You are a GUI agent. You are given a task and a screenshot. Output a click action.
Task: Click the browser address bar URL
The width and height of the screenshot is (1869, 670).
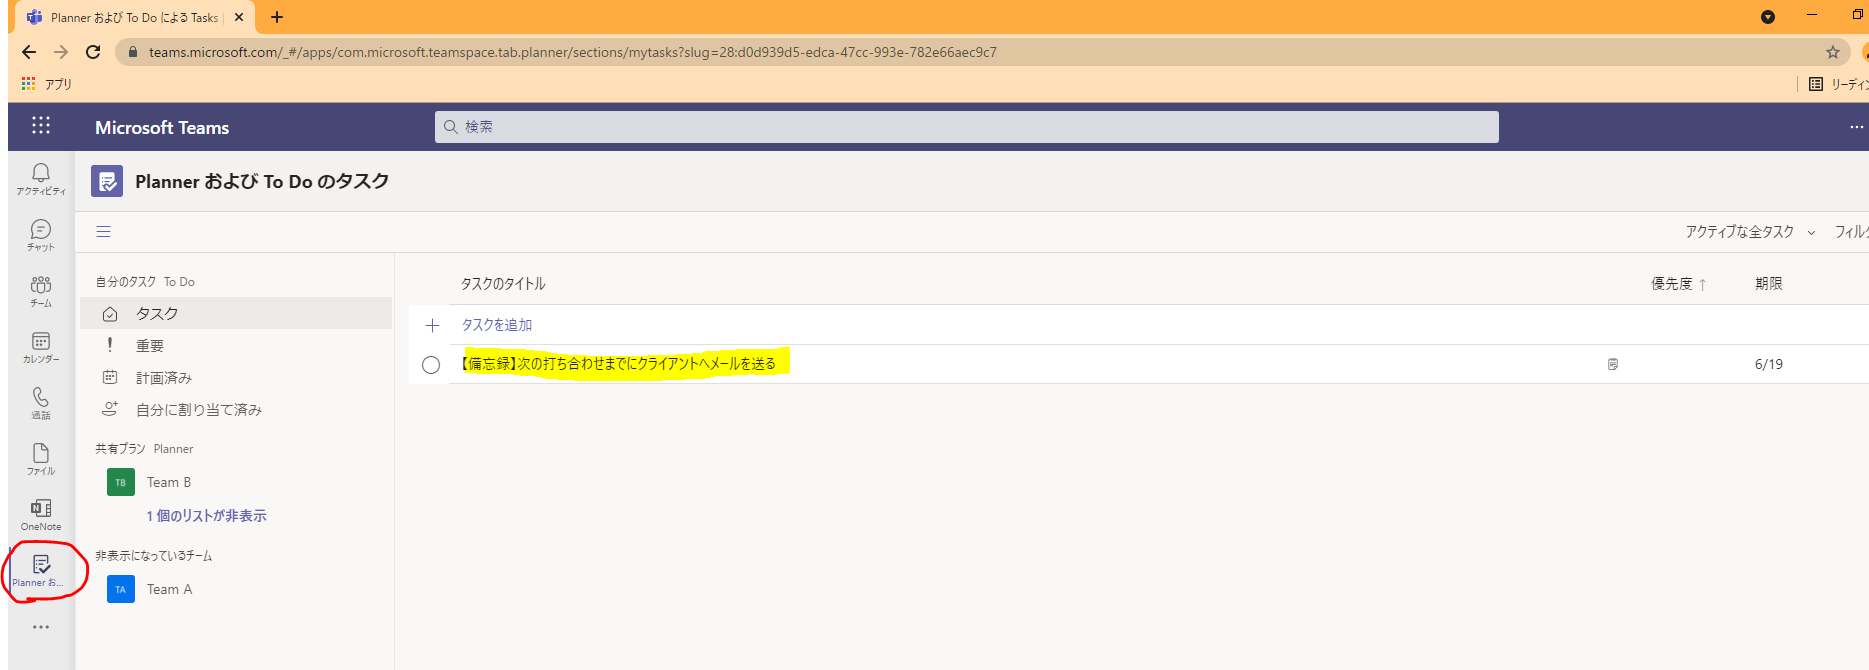coord(573,52)
